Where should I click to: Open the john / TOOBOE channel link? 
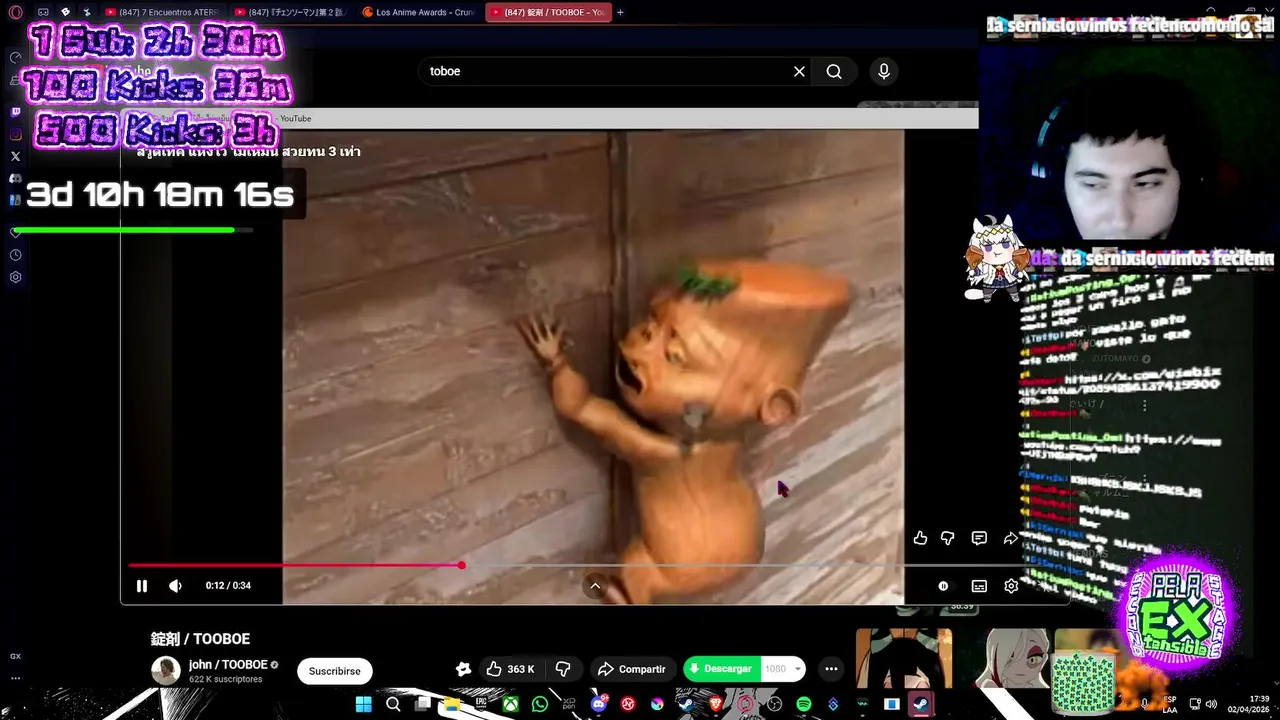(228, 665)
